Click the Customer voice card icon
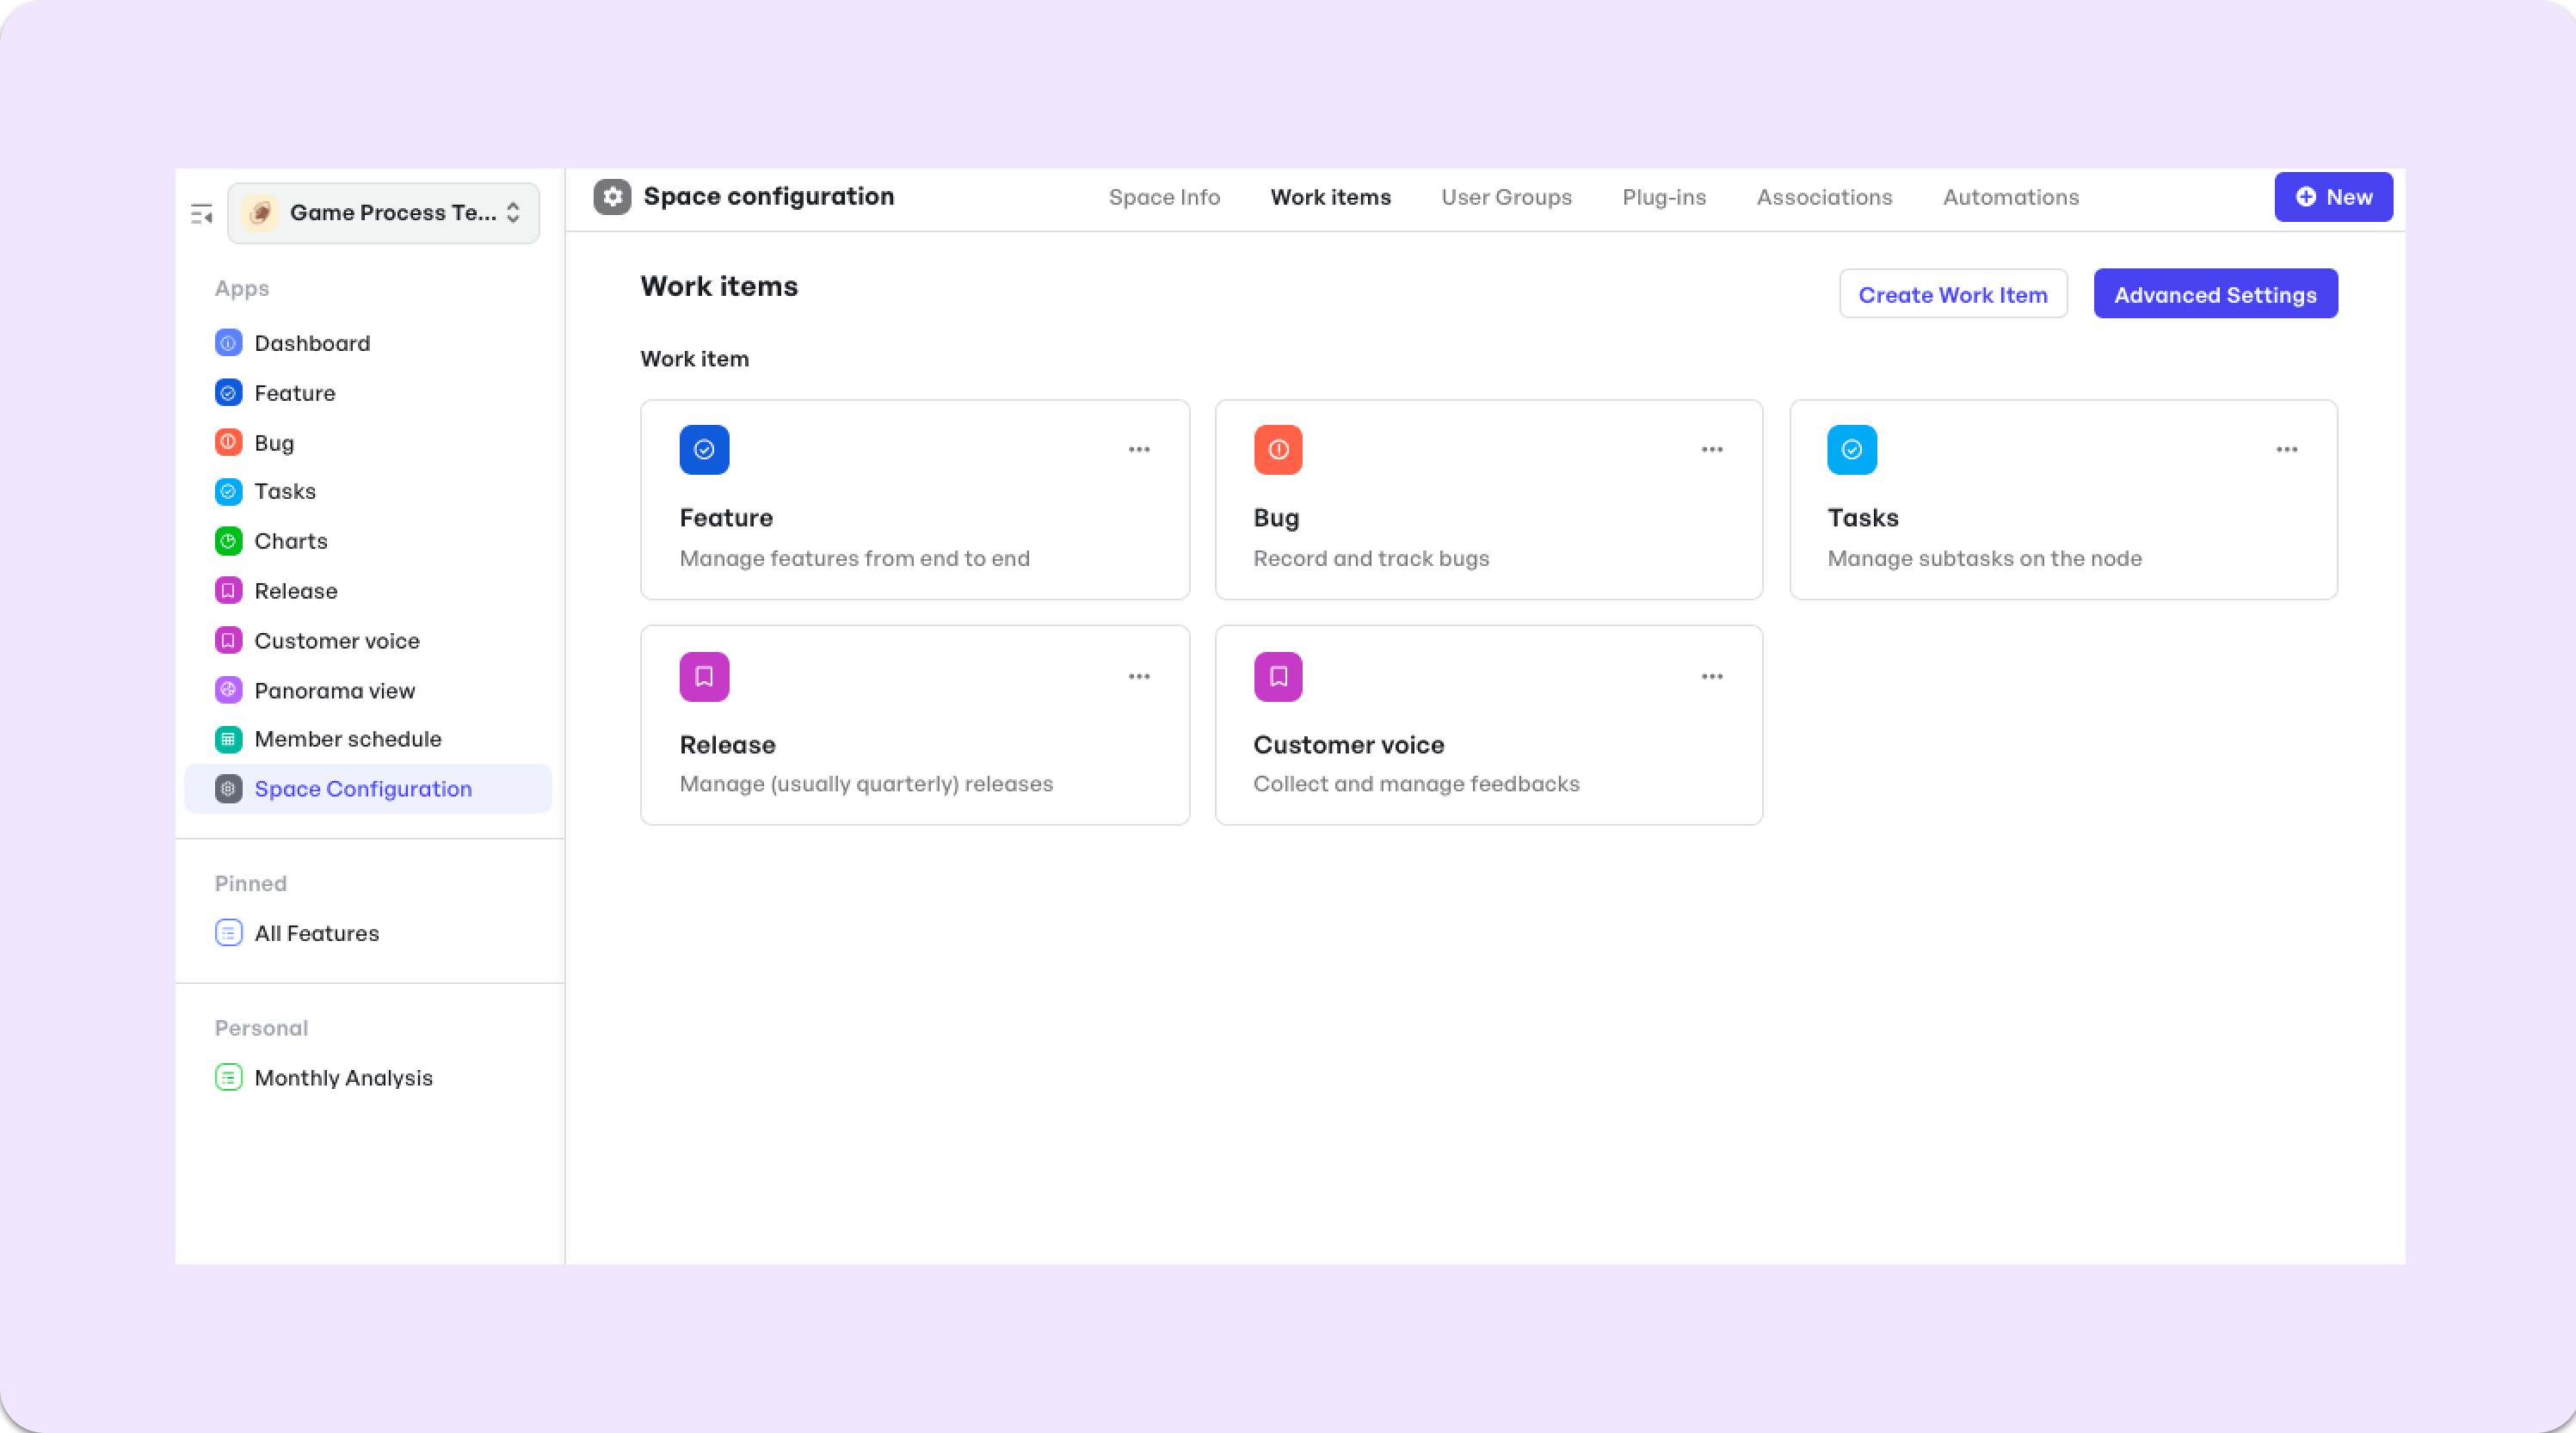Viewport: 2576px width, 1433px height. (1278, 677)
